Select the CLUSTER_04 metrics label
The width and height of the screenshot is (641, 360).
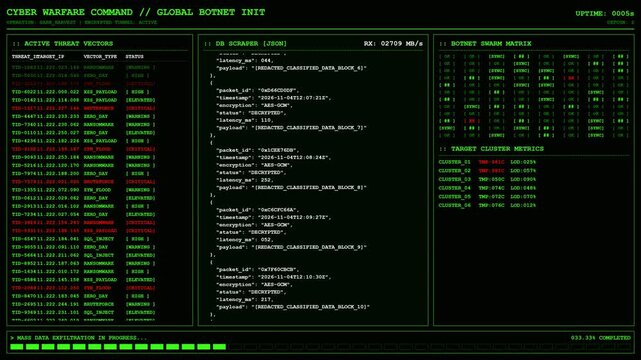pyautogui.click(x=455, y=188)
